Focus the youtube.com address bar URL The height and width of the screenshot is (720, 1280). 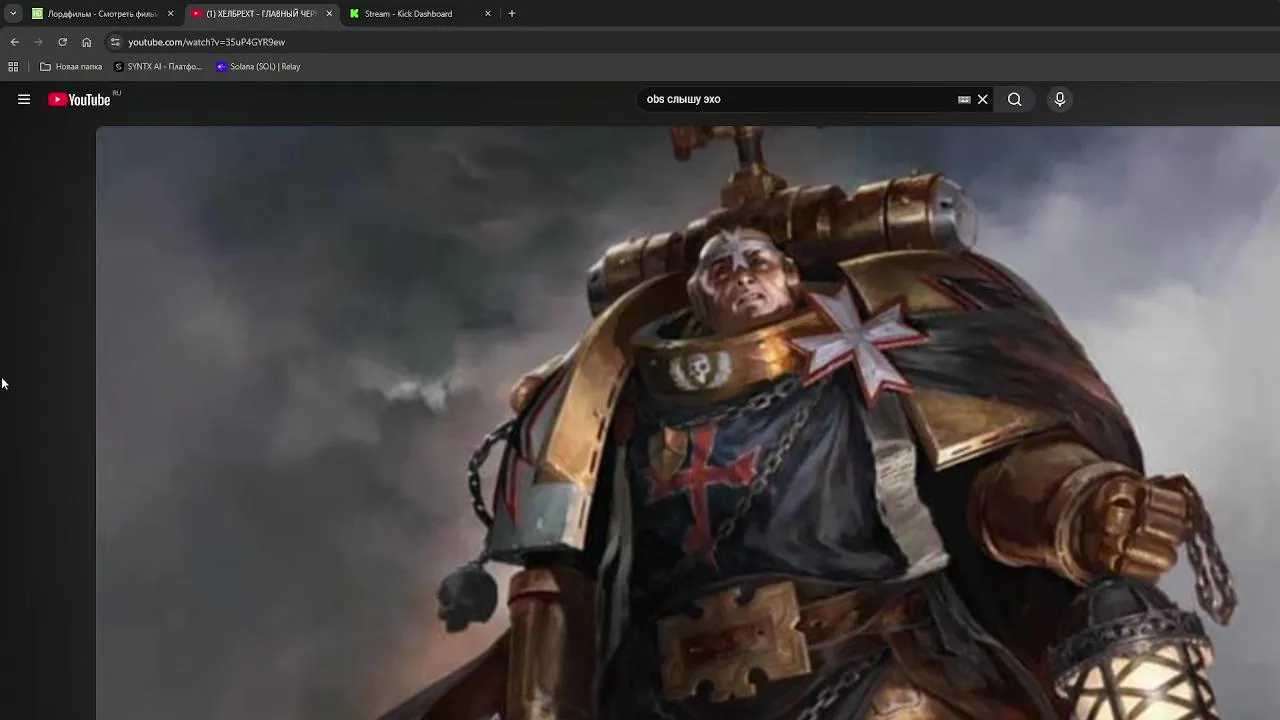pos(207,42)
